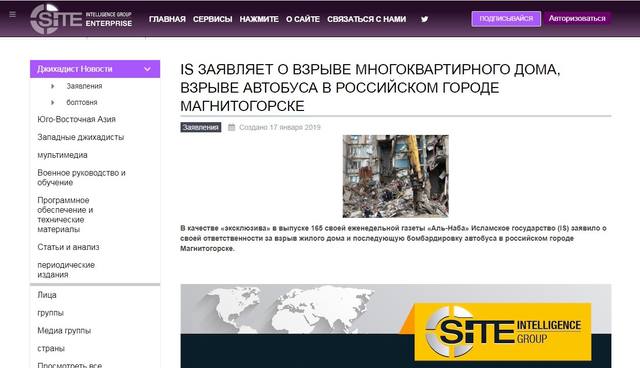This screenshot has width=640, height=368.
Task: Open Медиа группы sidebar link
Action: tap(64, 330)
